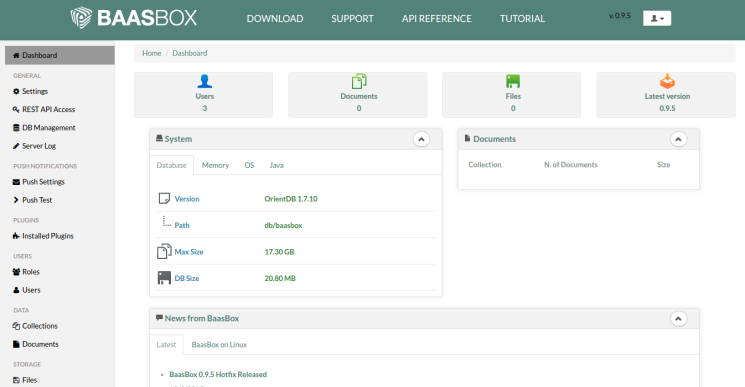Click the OrientDB 1.7.10 value
Screen dimensions: 745x387
click(x=291, y=199)
